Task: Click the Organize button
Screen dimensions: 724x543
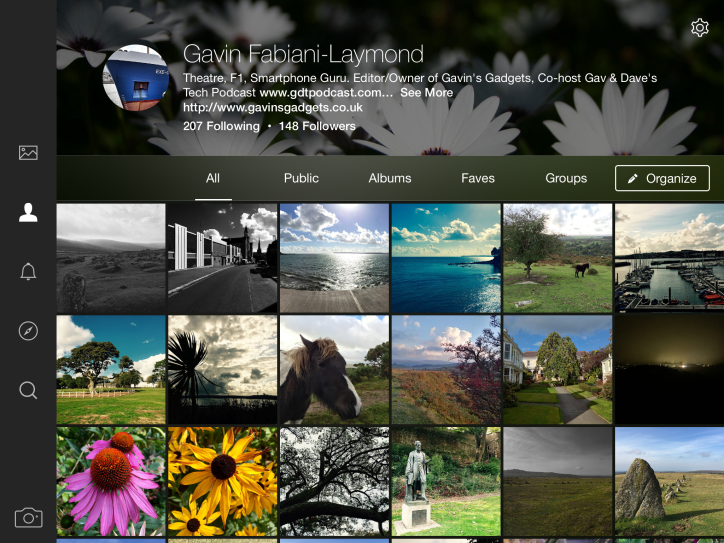Action: [x=662, y=178]
